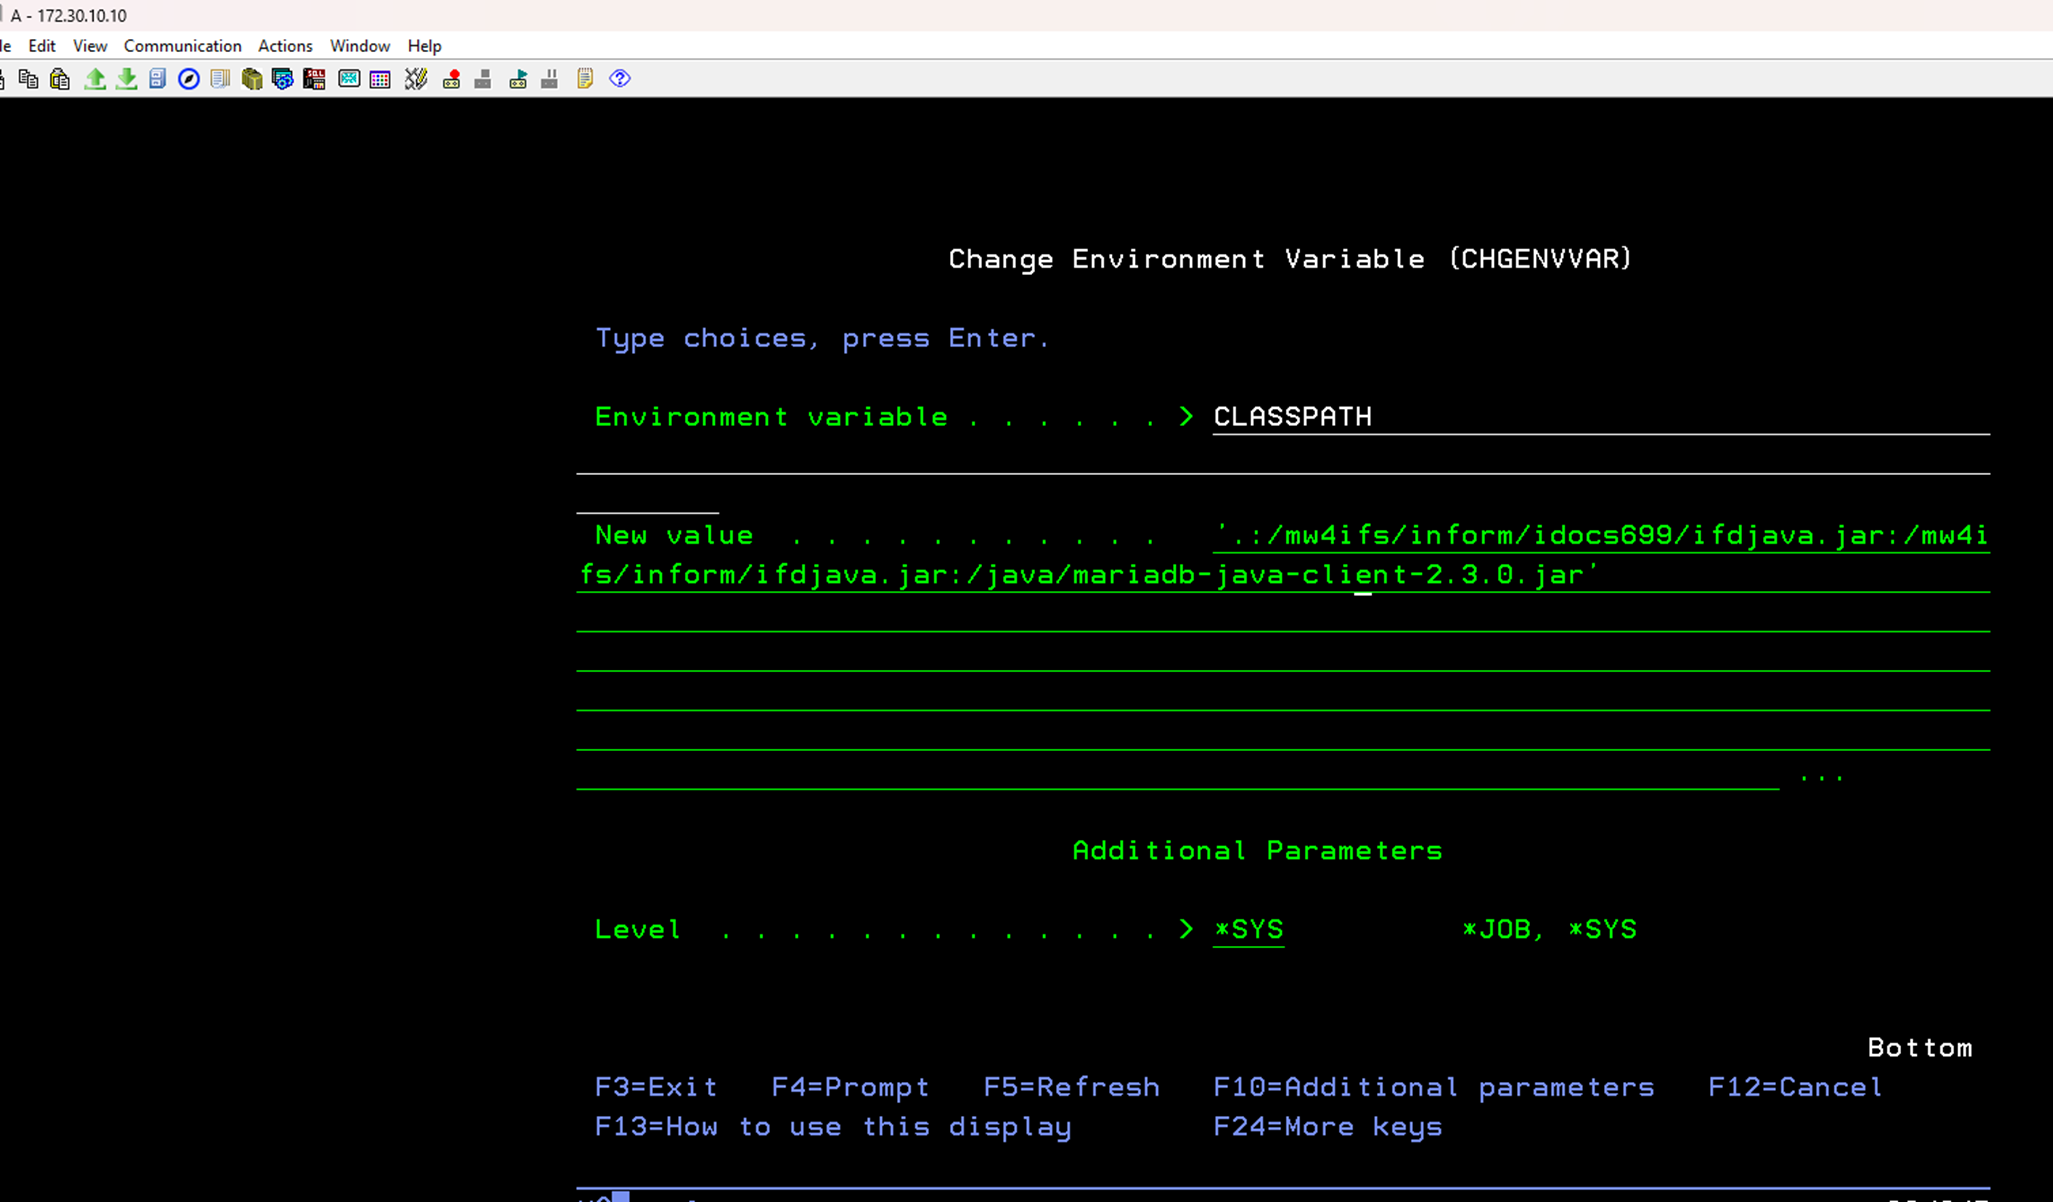Open the Communication menu
This screenshot has width=2053, height=1202.
pos(182,46)
